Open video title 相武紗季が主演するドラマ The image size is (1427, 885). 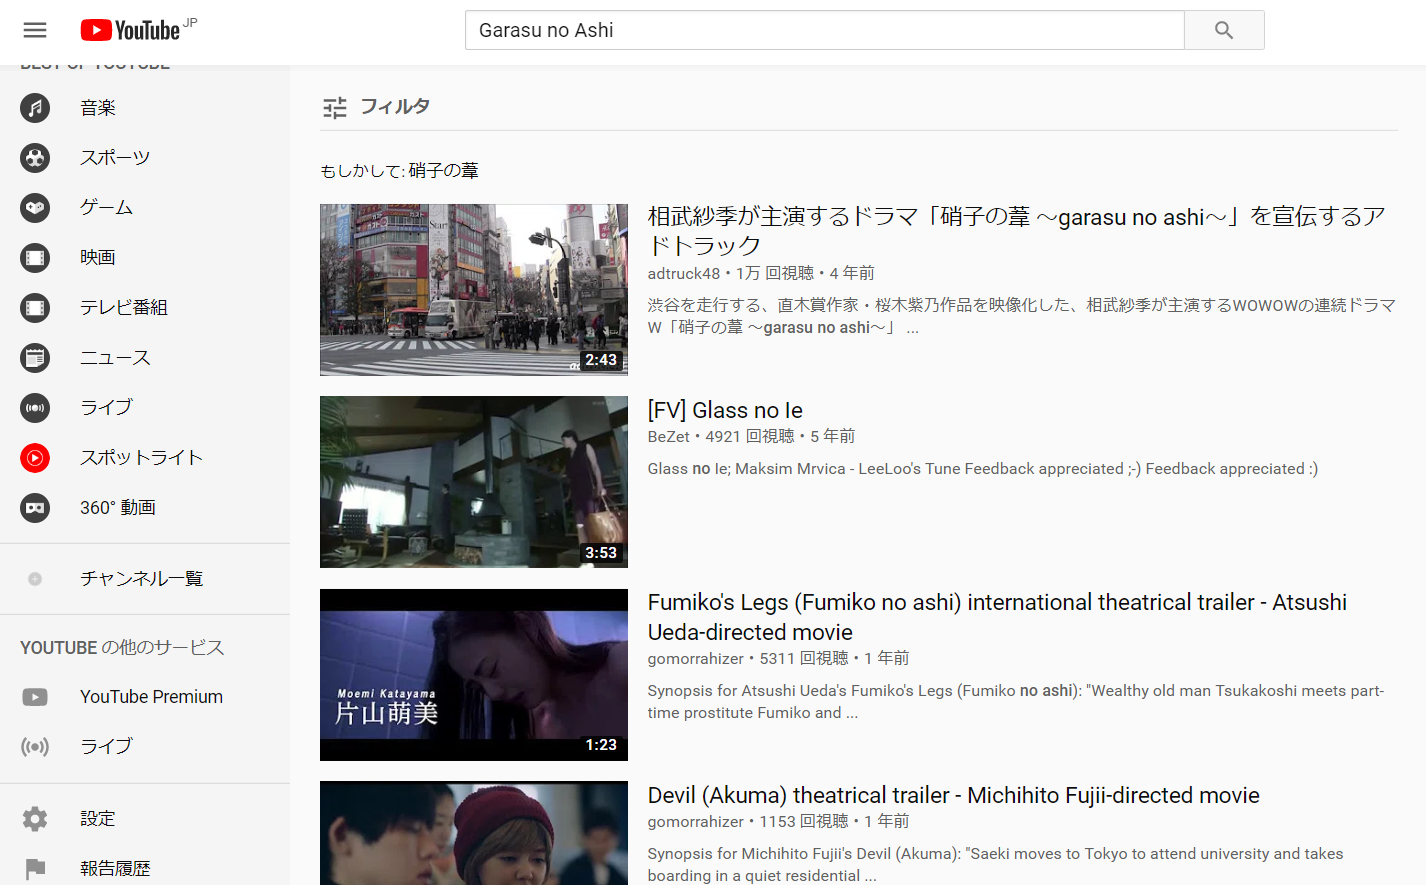(1016, 231)
